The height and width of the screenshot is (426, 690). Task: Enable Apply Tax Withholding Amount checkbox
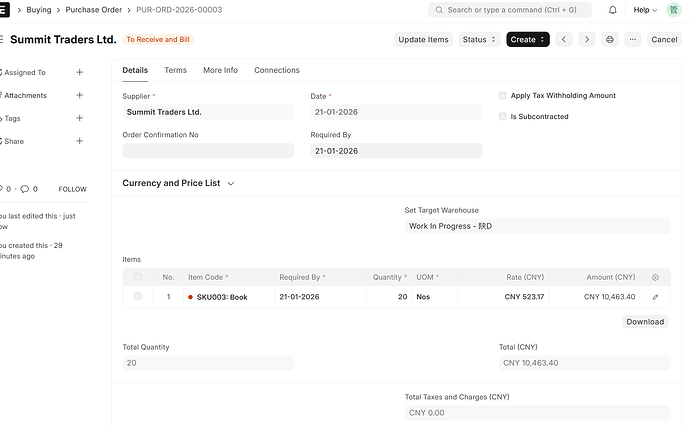(x=503, y=96)
